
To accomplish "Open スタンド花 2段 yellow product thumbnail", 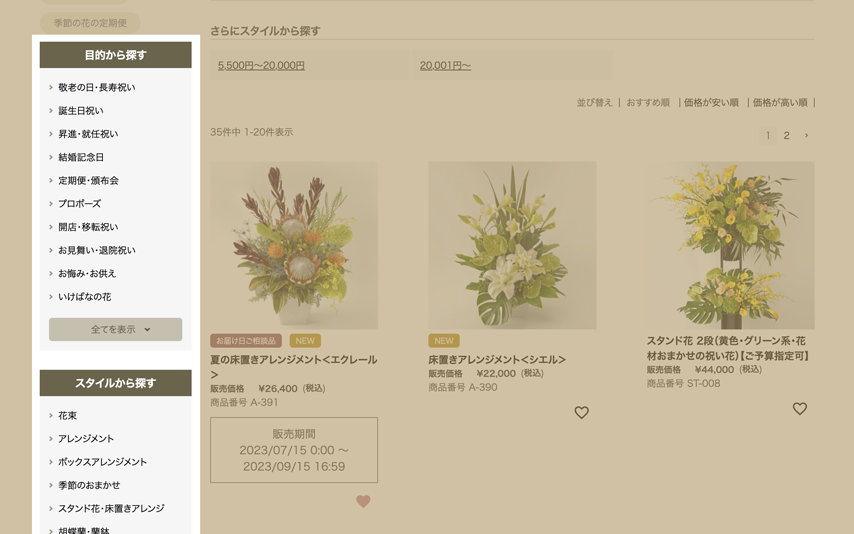I will [x=730, y=245].
